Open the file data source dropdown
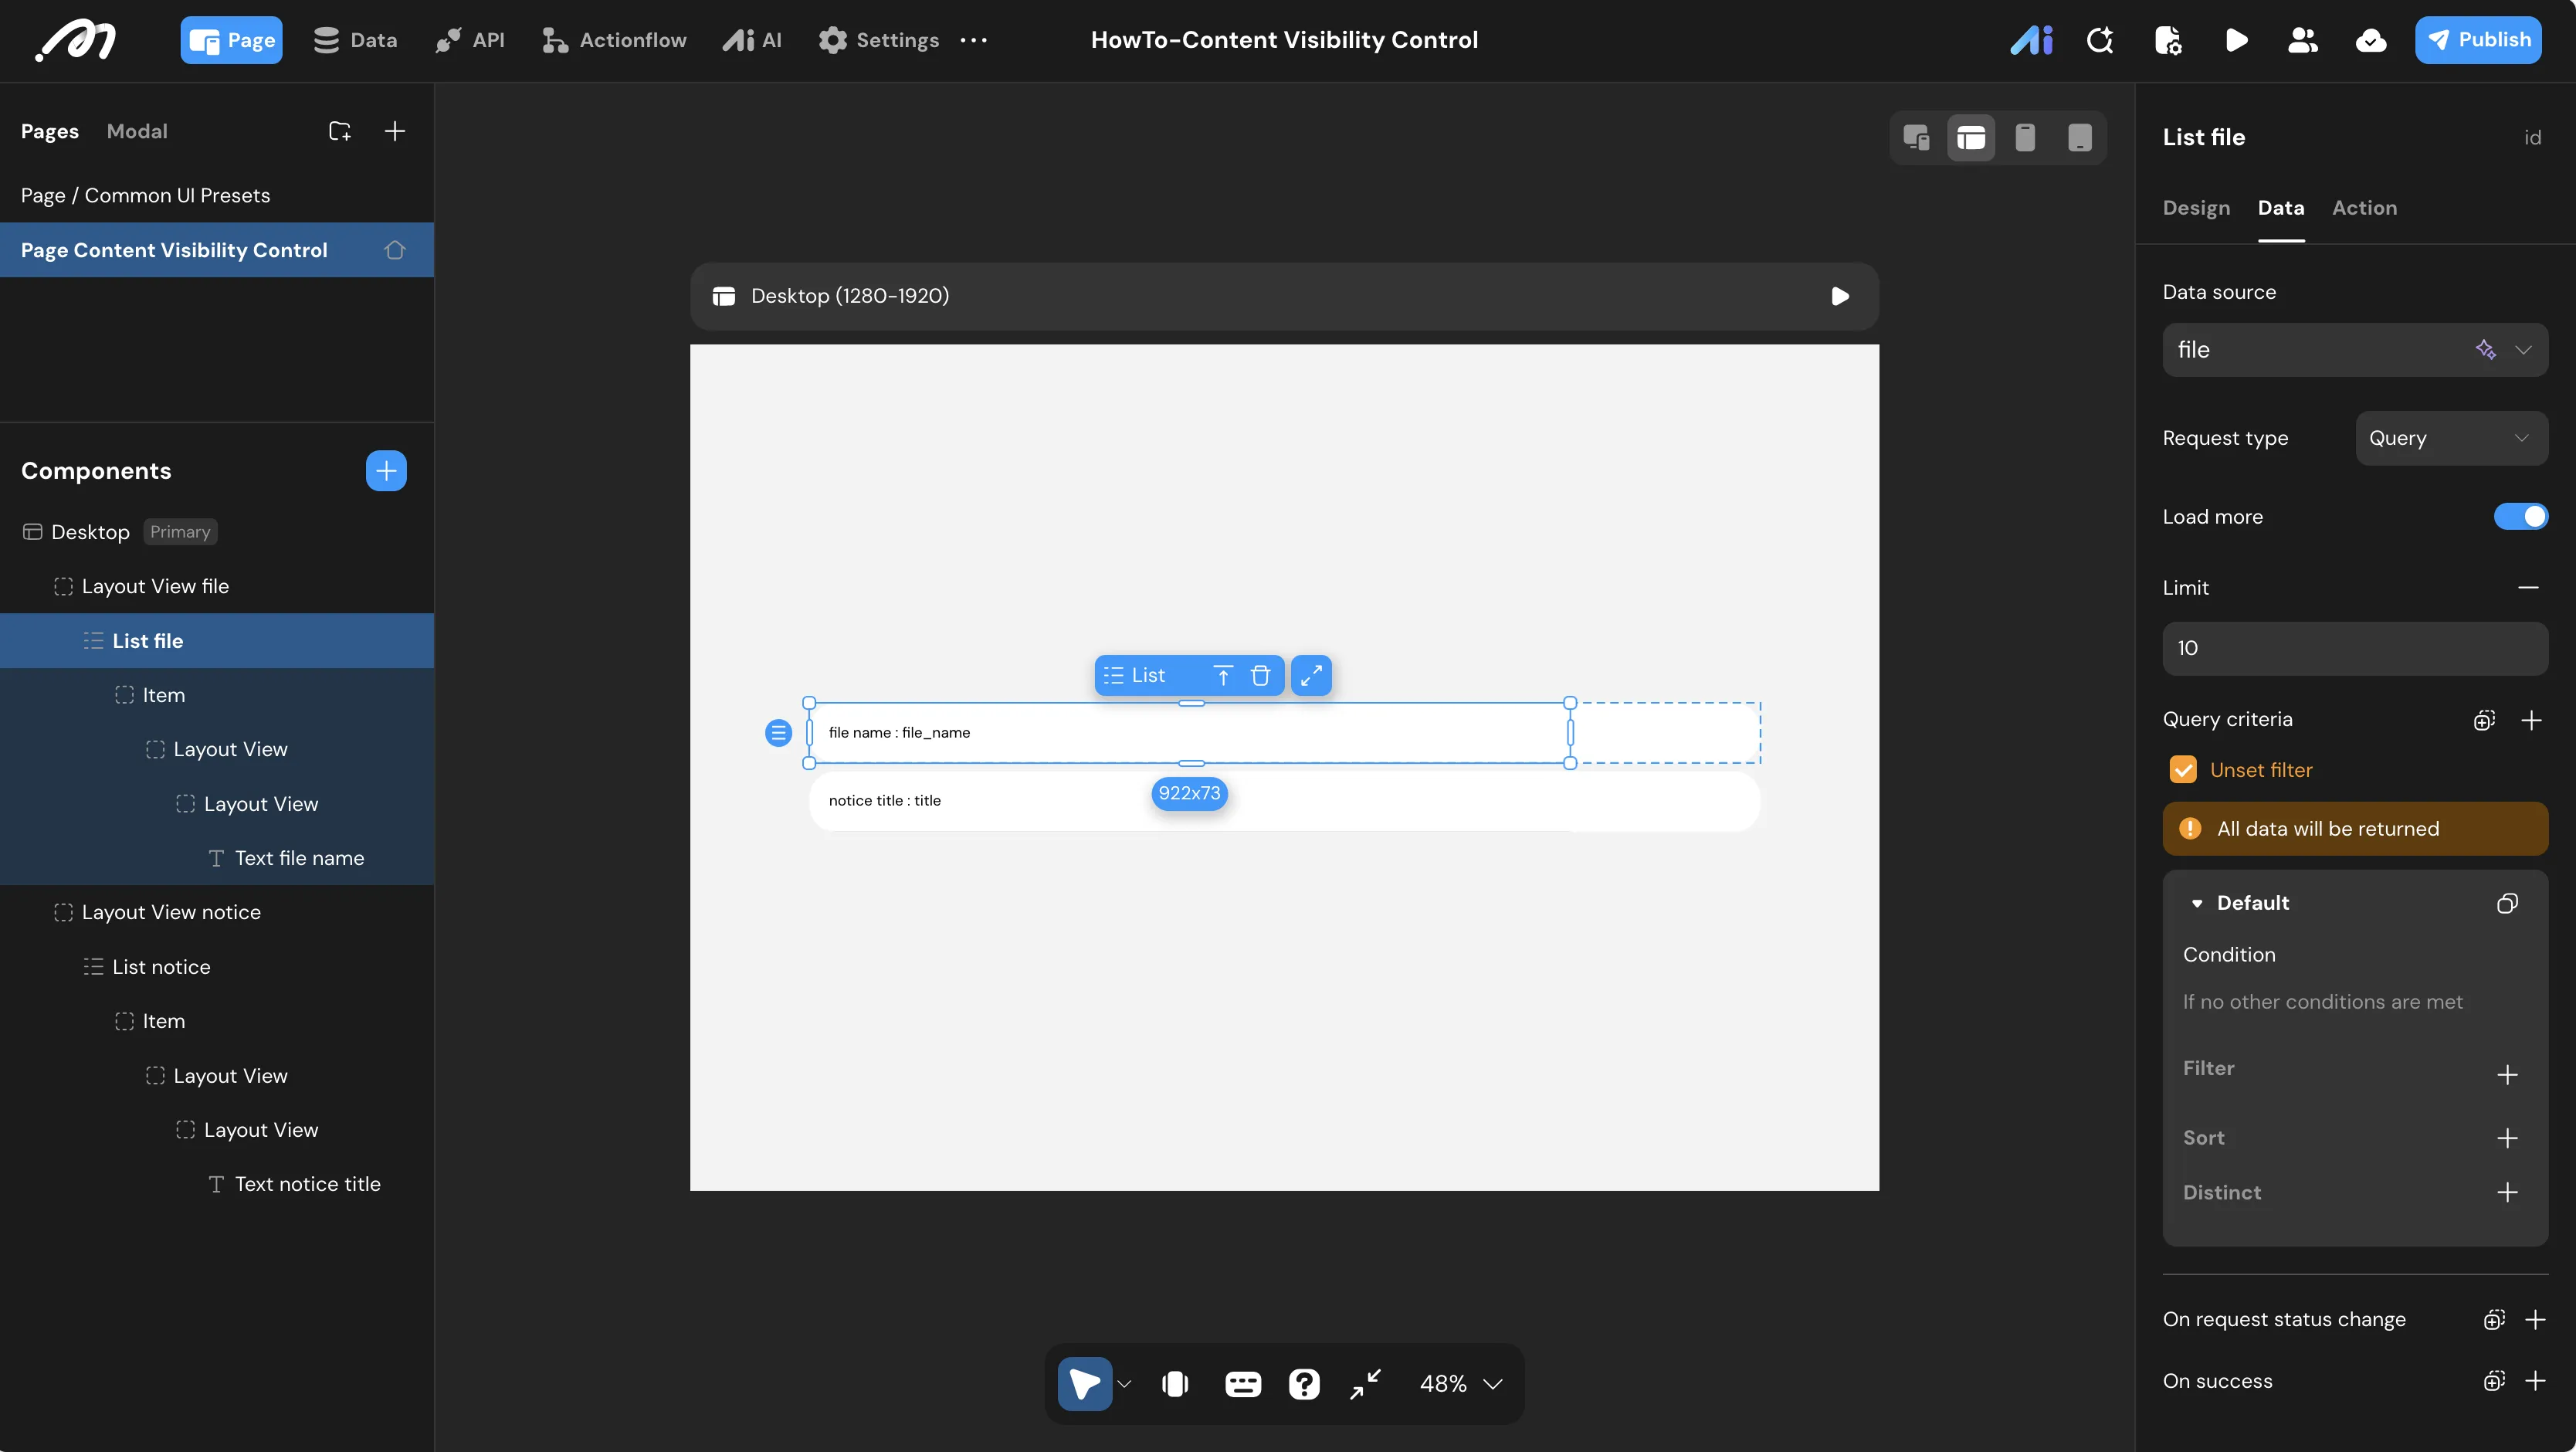 (2355, 349)
